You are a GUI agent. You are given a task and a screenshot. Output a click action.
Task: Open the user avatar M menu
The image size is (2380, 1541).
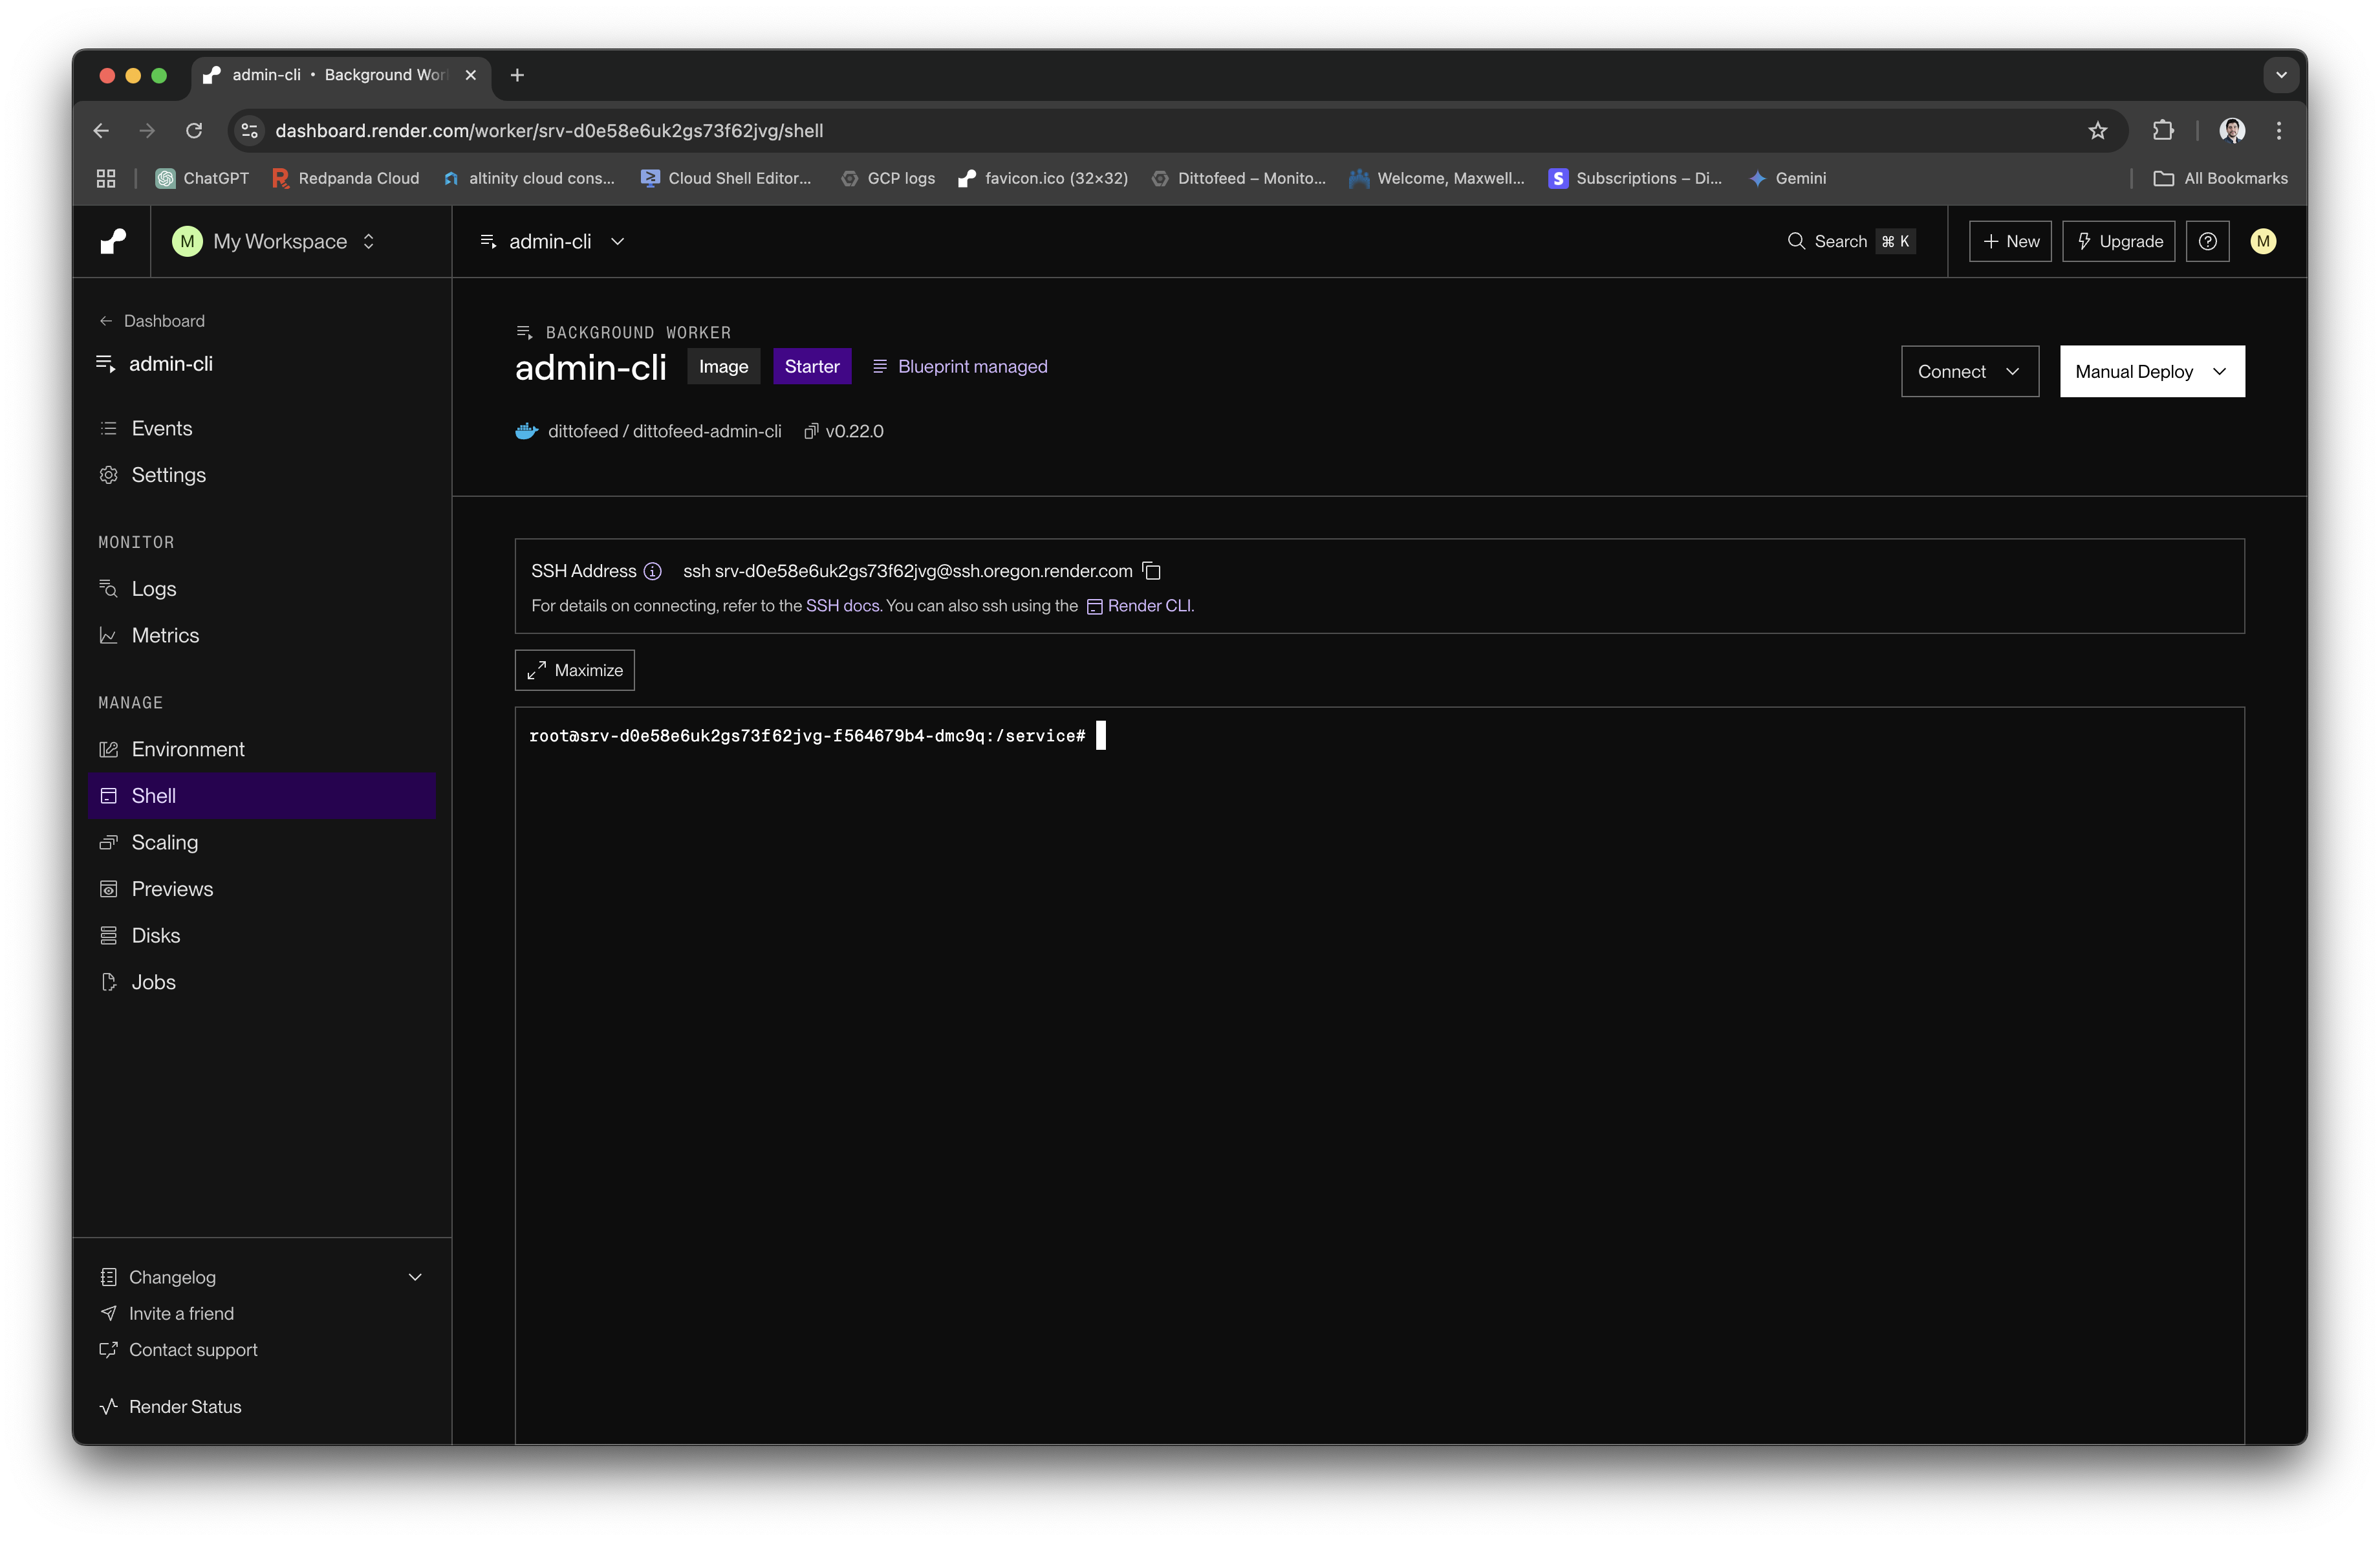pos(2263,241)
